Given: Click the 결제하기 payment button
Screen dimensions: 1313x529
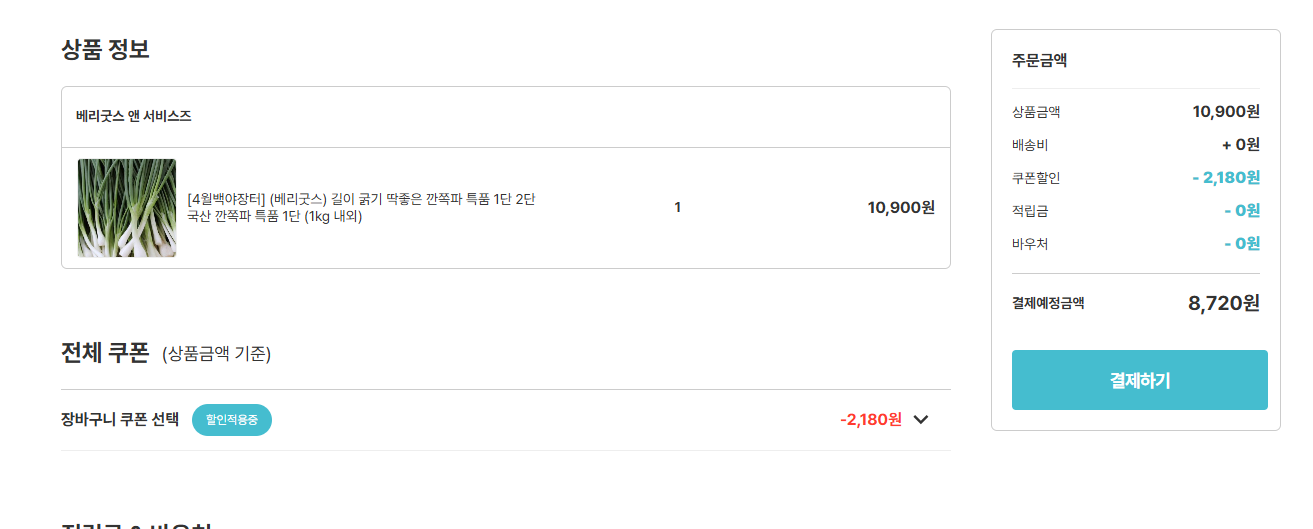Looking at the screenshot, I should tap(1139, 380).
